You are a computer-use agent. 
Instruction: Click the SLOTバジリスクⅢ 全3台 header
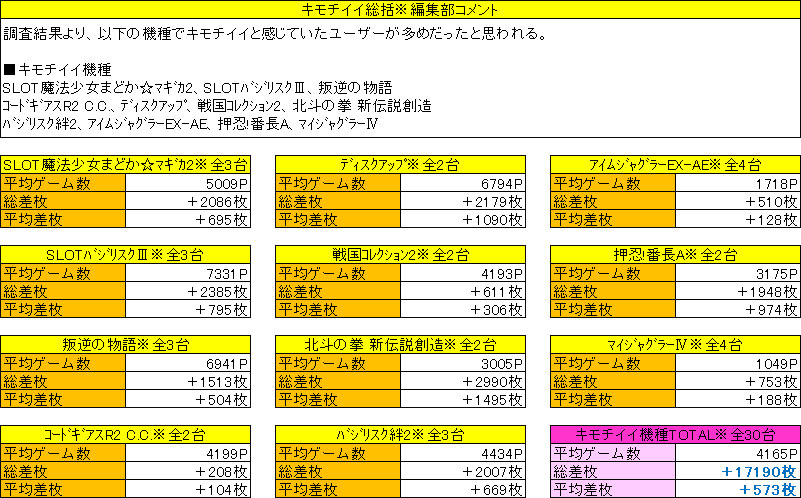coord(125,254)
